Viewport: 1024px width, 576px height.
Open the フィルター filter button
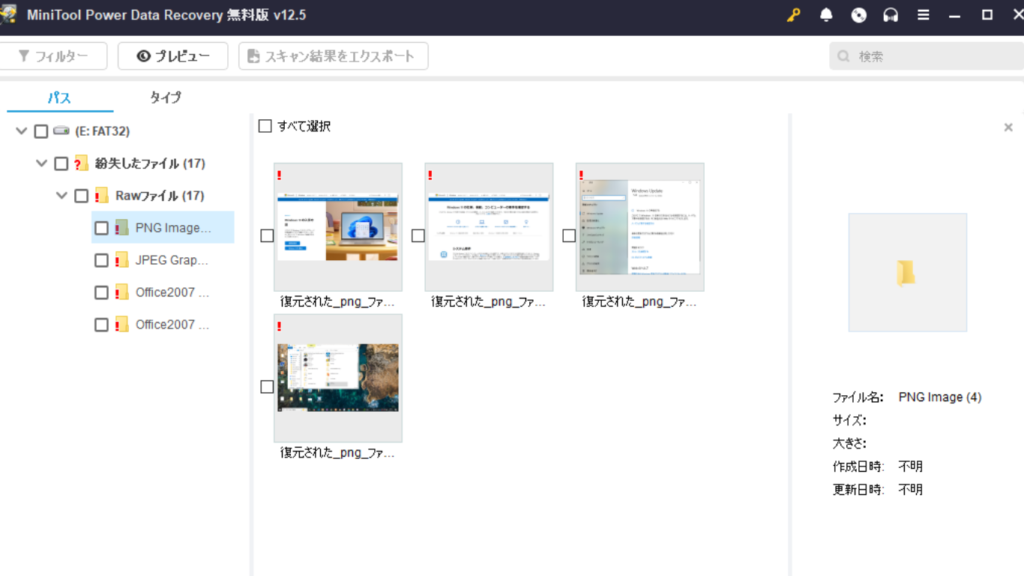[53, 56]
